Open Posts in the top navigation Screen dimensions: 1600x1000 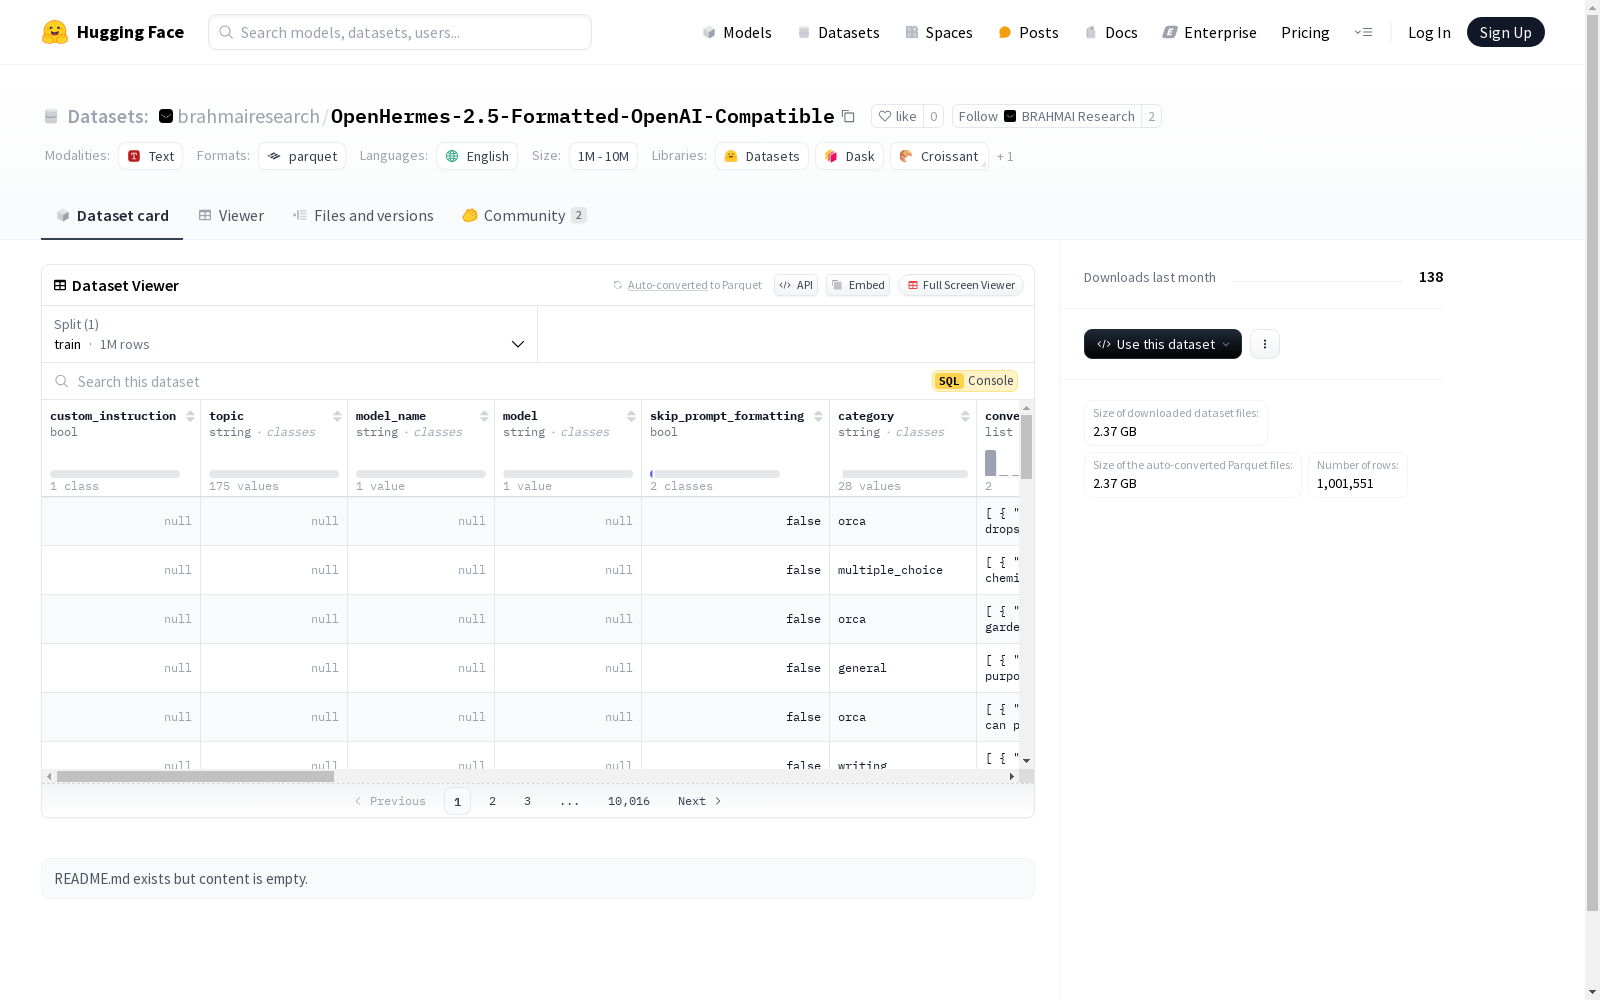[x=1029, y=32]
